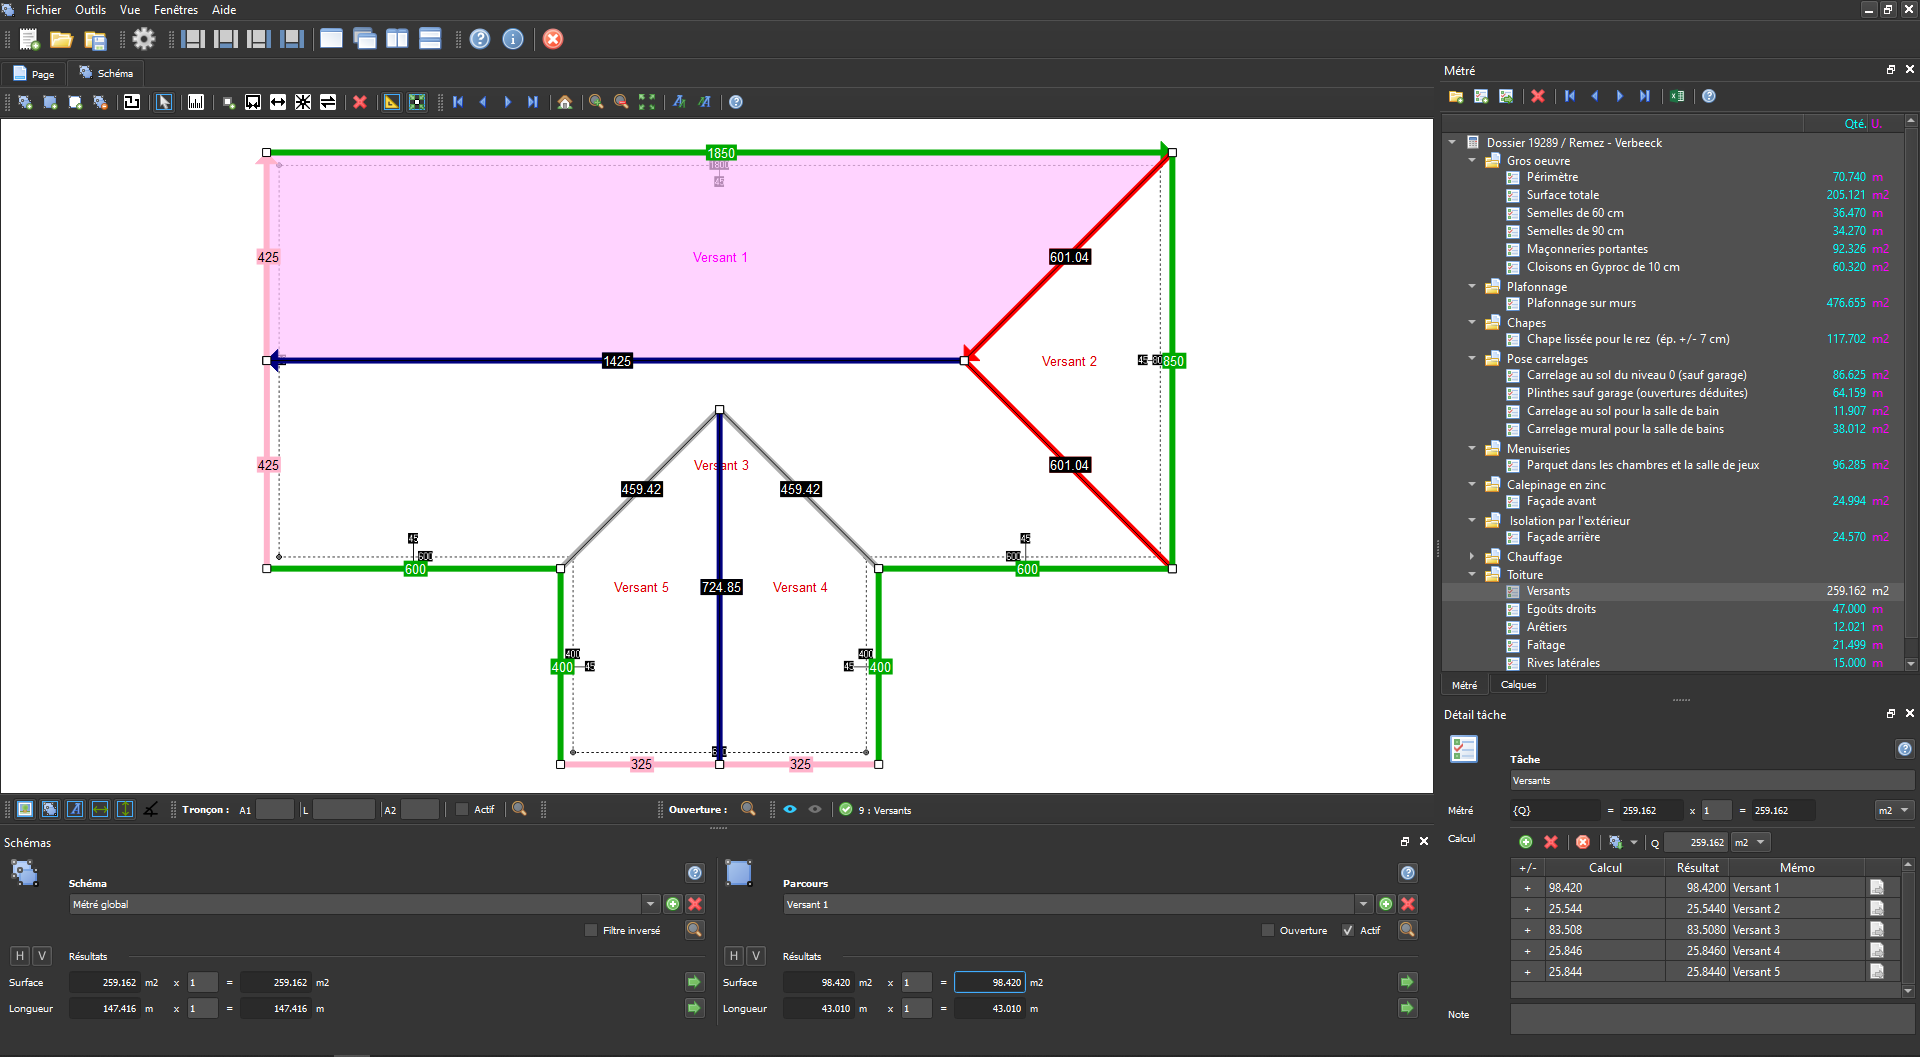Open the Outils menu

point(90,10)
